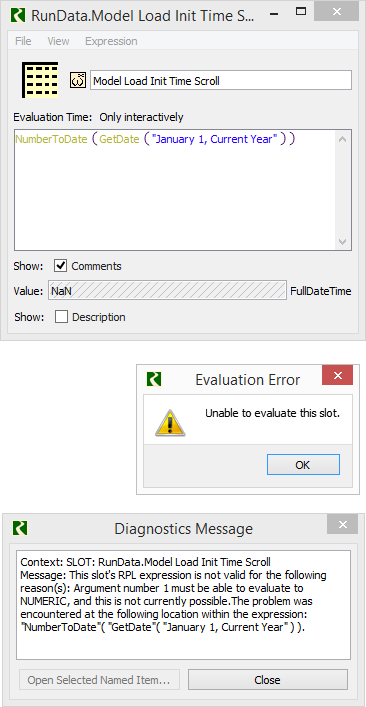366x707 pixels.
Task: Enable the Show Description checkbox
Action: 61,317
